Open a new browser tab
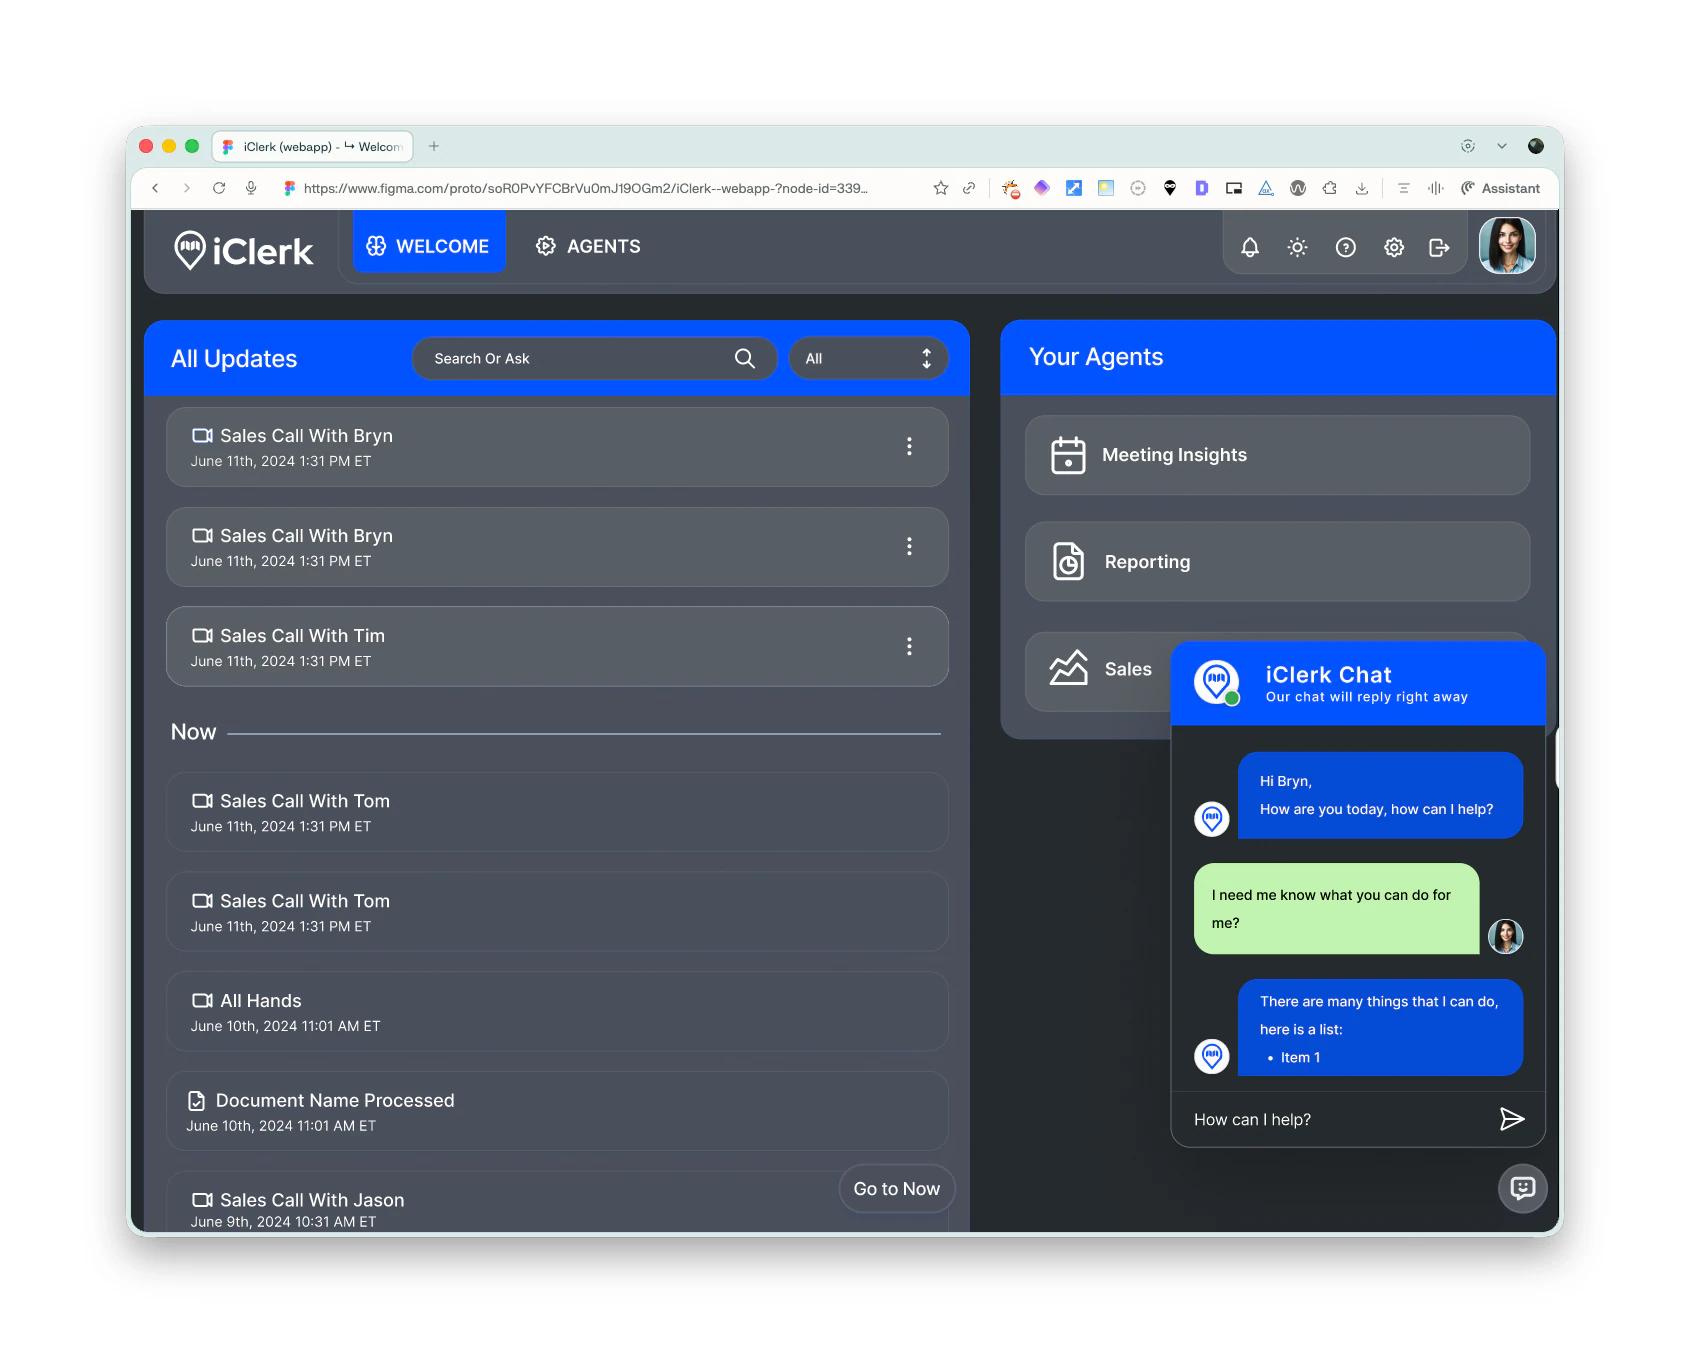 coord(434,146)
